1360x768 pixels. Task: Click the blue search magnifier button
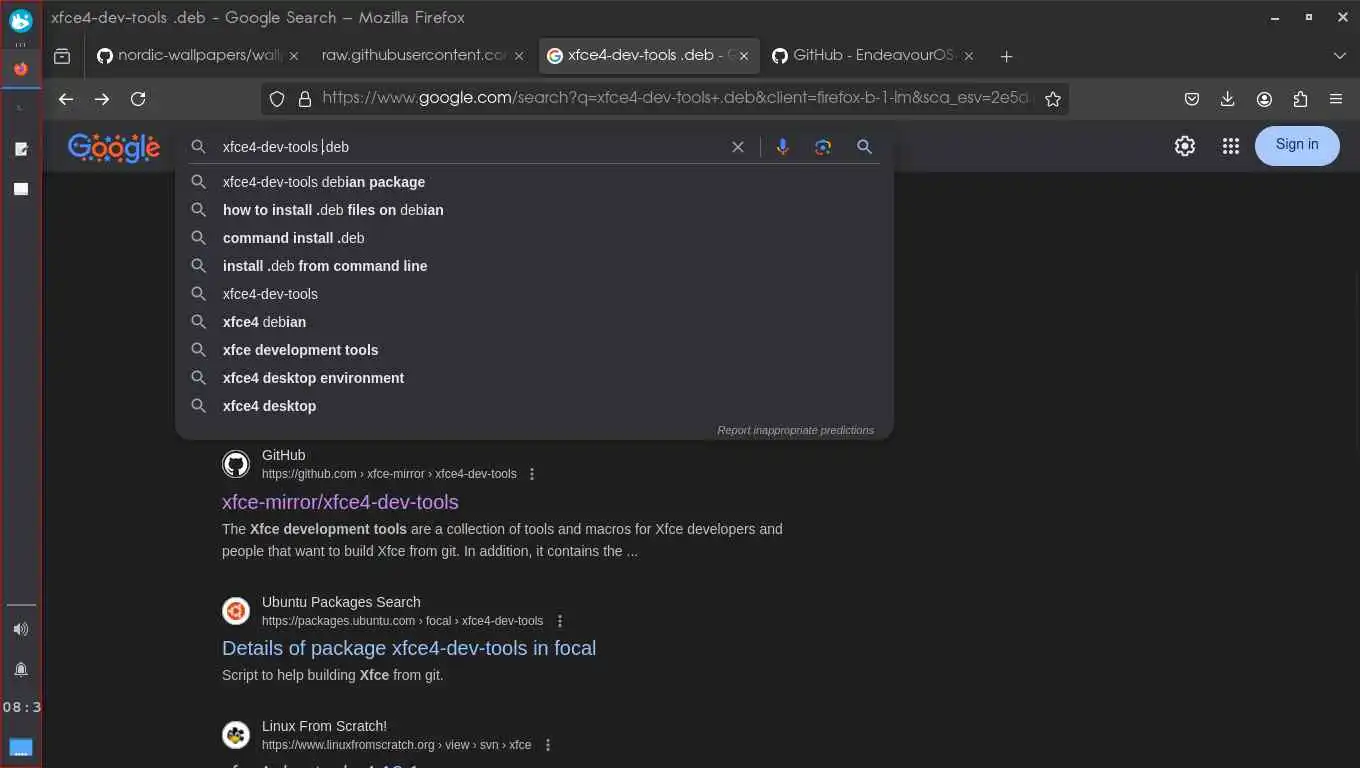coord(865,147)
